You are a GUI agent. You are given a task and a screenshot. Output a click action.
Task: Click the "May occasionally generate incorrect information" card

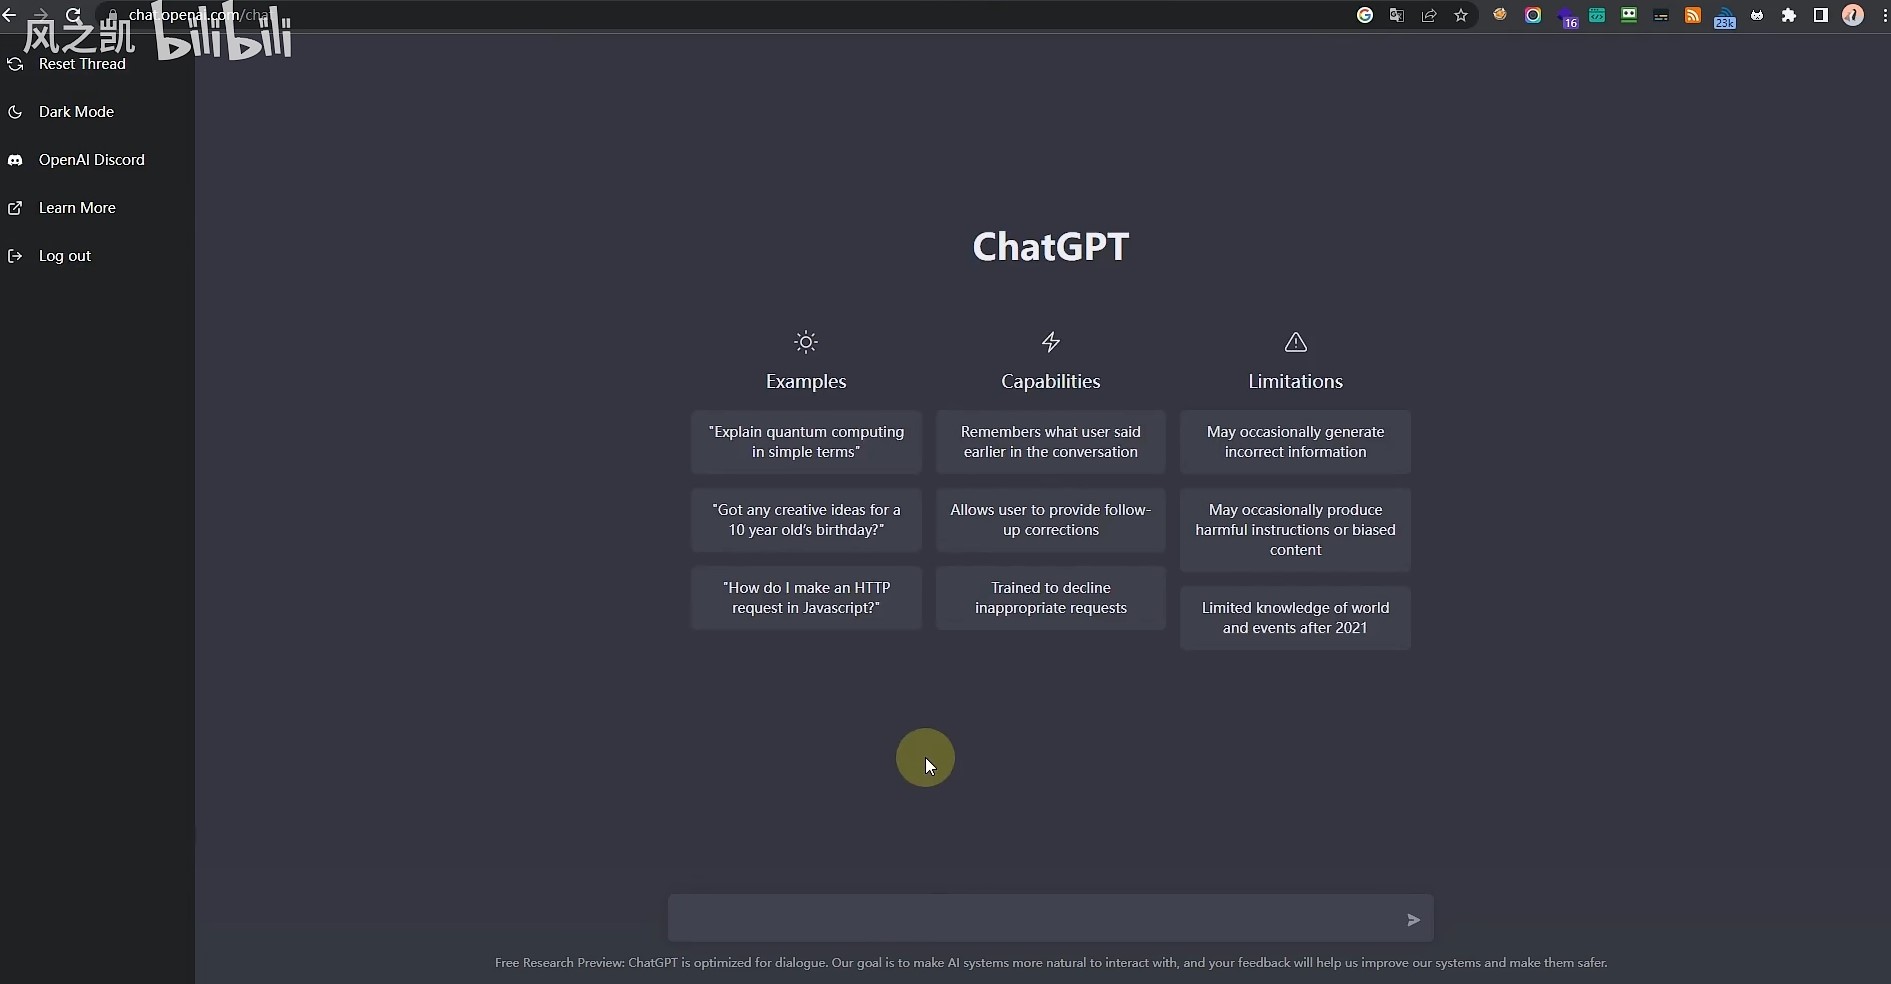[1295, 442]
